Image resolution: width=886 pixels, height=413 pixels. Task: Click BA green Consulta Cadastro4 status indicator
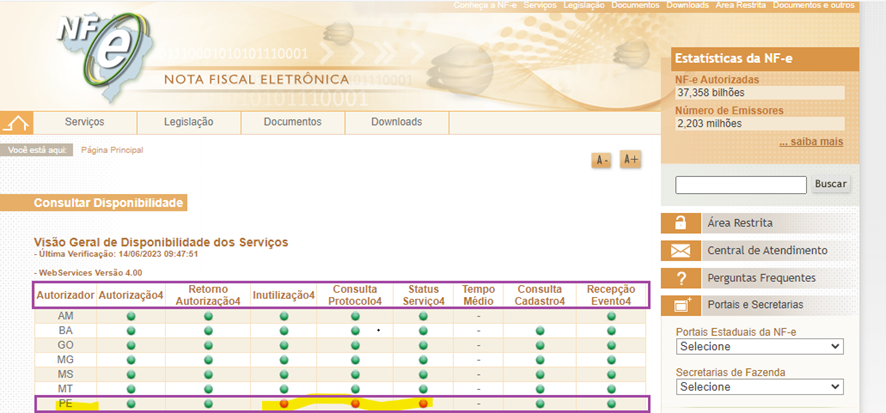(540, 331)
